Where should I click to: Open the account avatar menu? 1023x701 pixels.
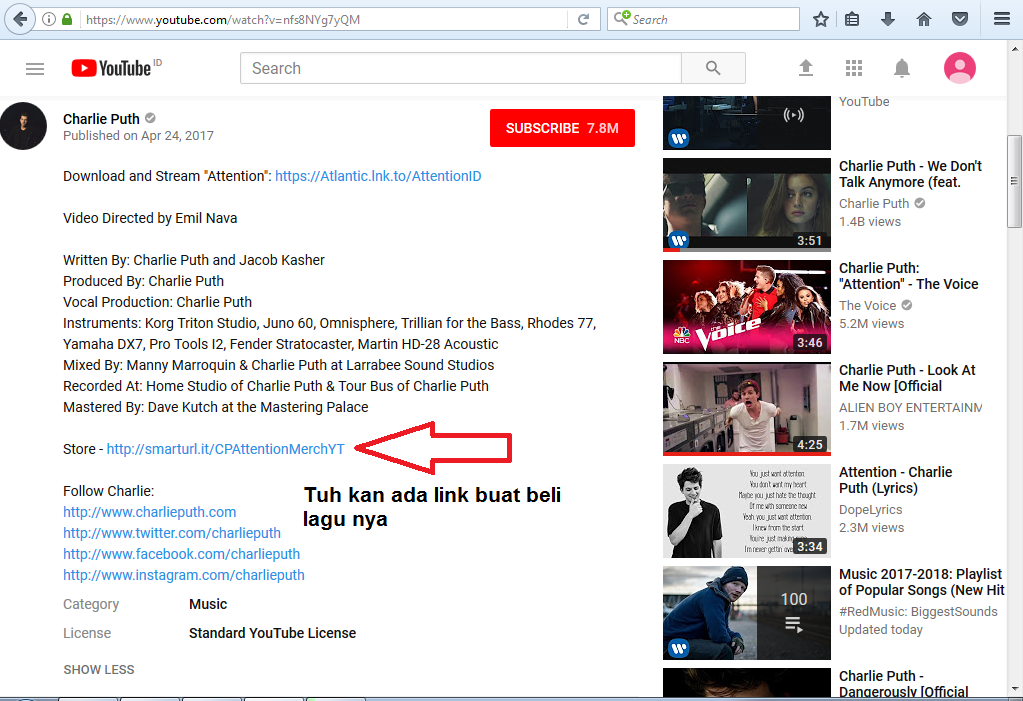click(x=960, y=68)
